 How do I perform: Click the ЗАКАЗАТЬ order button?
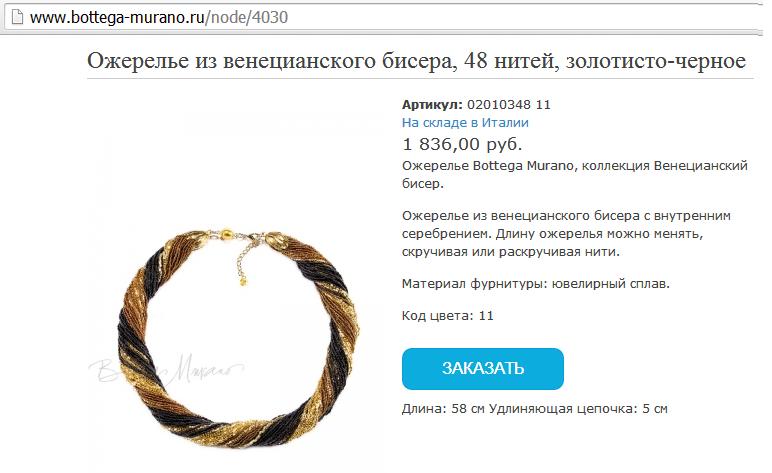[482, 369]
